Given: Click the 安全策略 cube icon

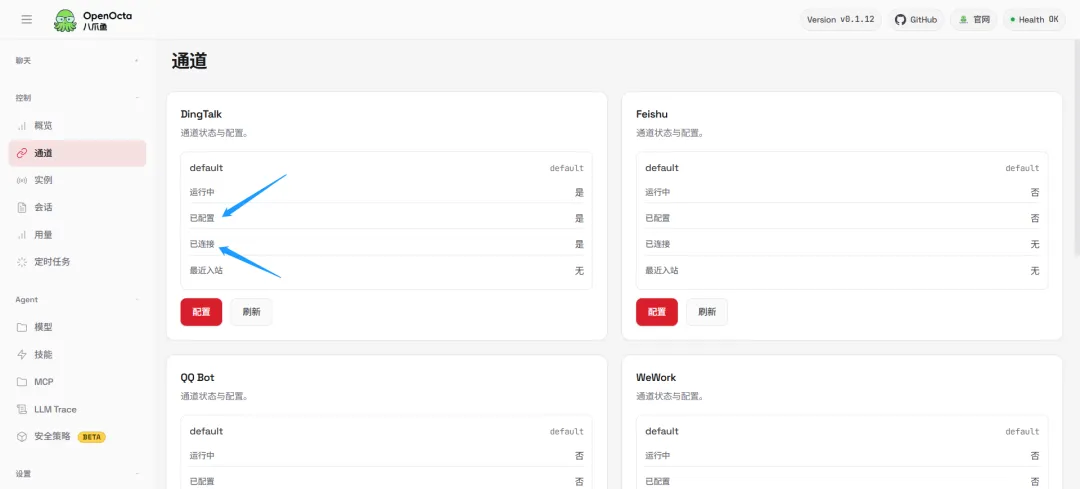Looking at the screenshot, I should pos(22,437).
